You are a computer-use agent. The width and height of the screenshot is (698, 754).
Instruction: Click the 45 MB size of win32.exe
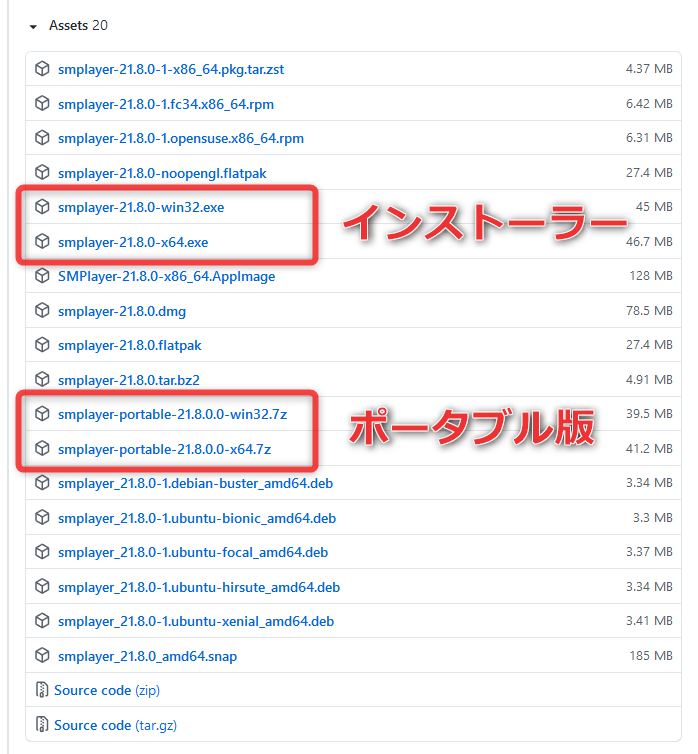(654, 207)
